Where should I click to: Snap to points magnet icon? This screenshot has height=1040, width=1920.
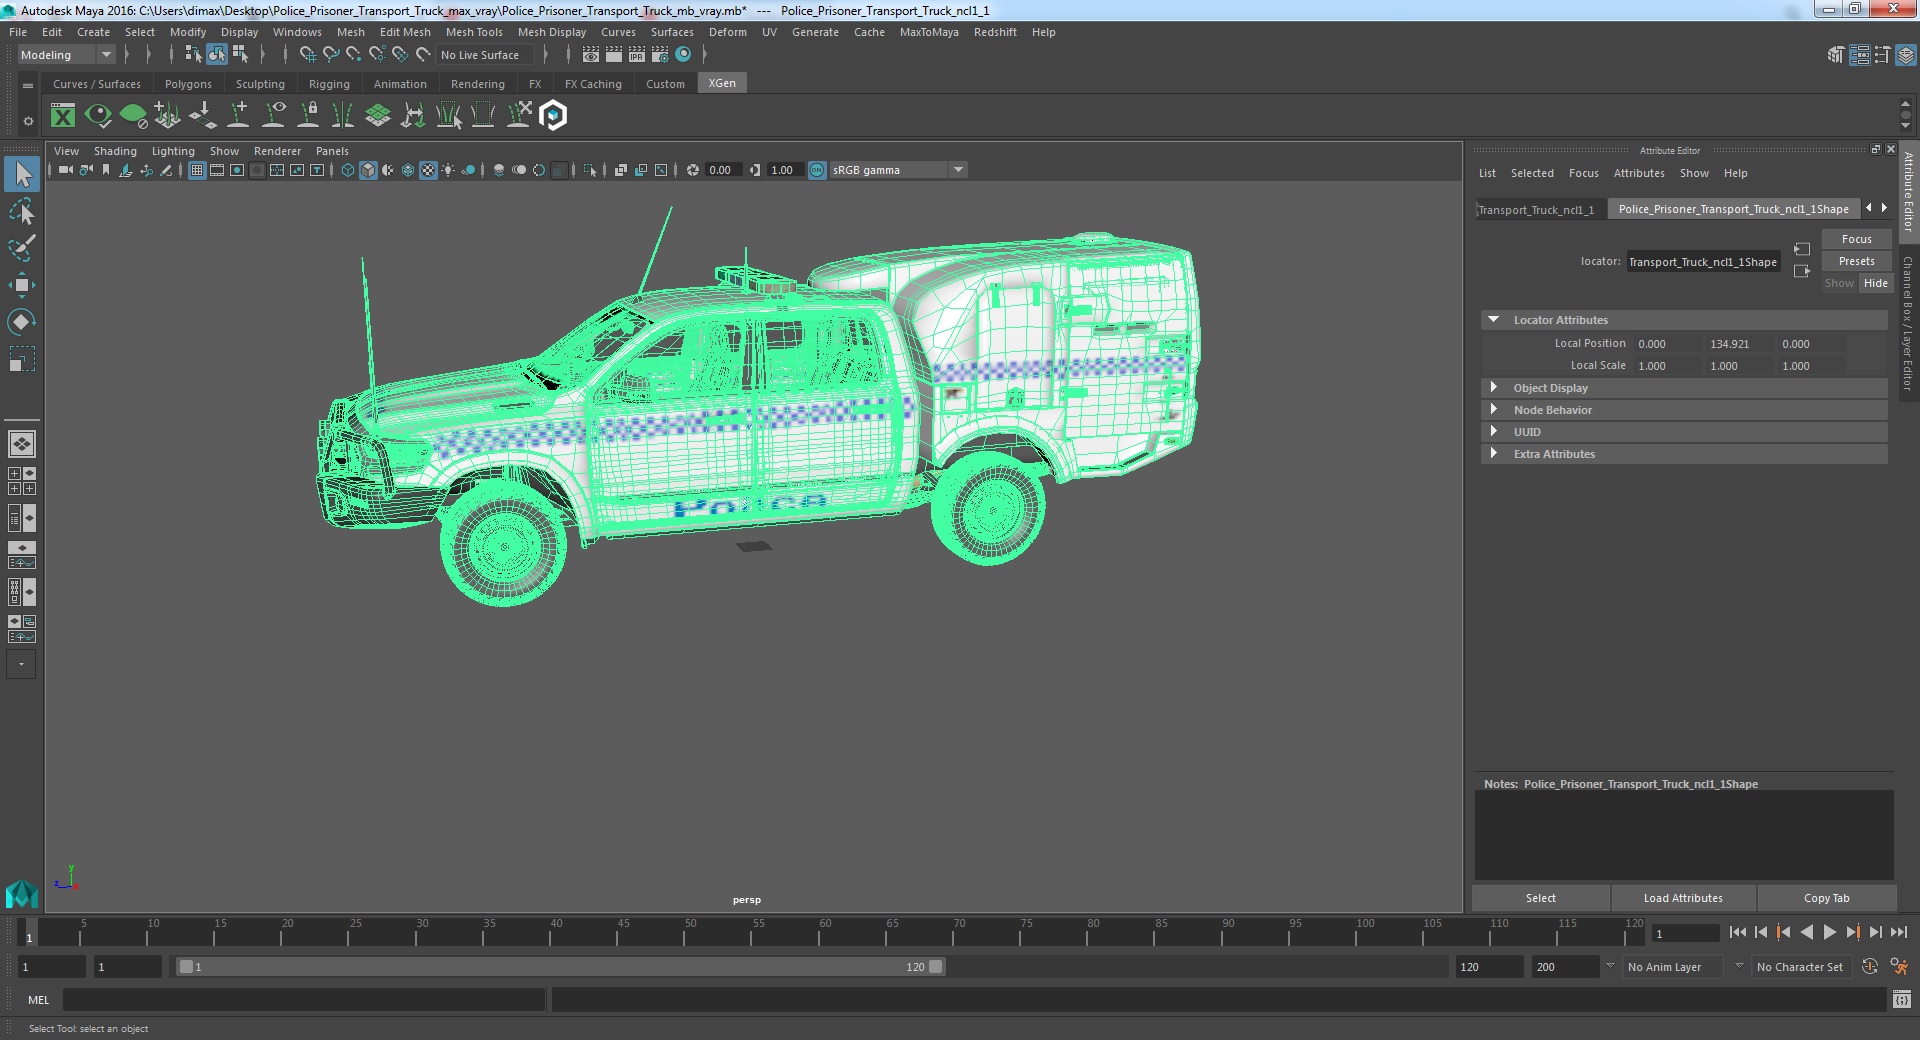(x=353, y=55)
